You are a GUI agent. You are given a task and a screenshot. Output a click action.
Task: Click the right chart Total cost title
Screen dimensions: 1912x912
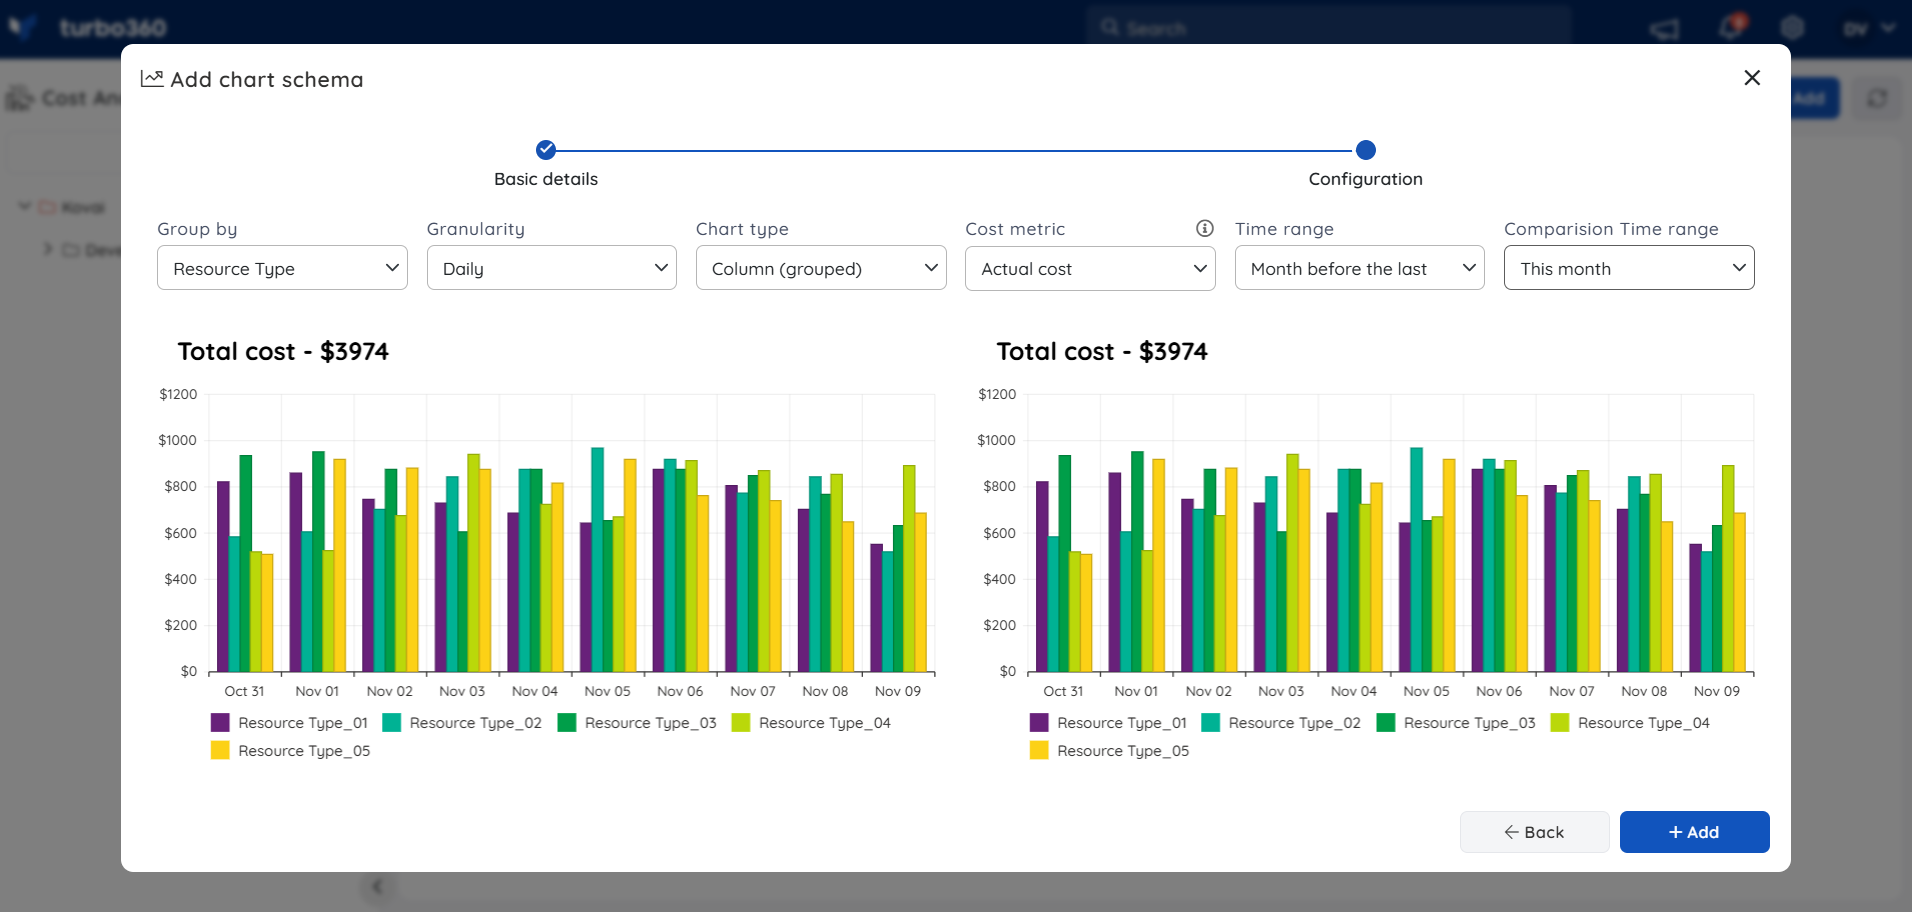[x=1102, y=352]
